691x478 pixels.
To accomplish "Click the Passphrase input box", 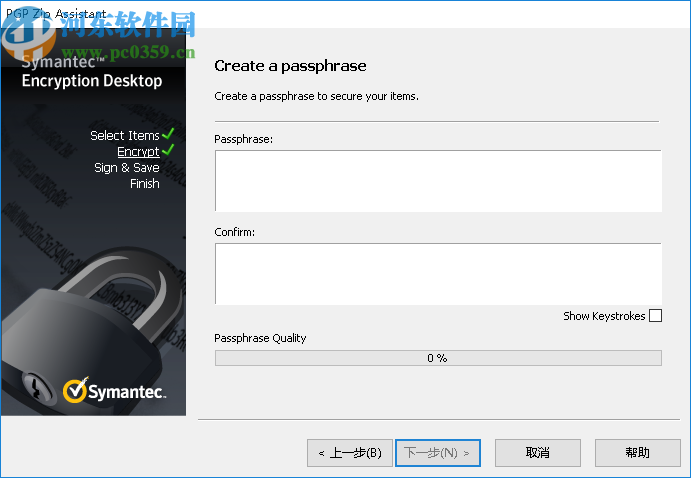I will [438, 181].
